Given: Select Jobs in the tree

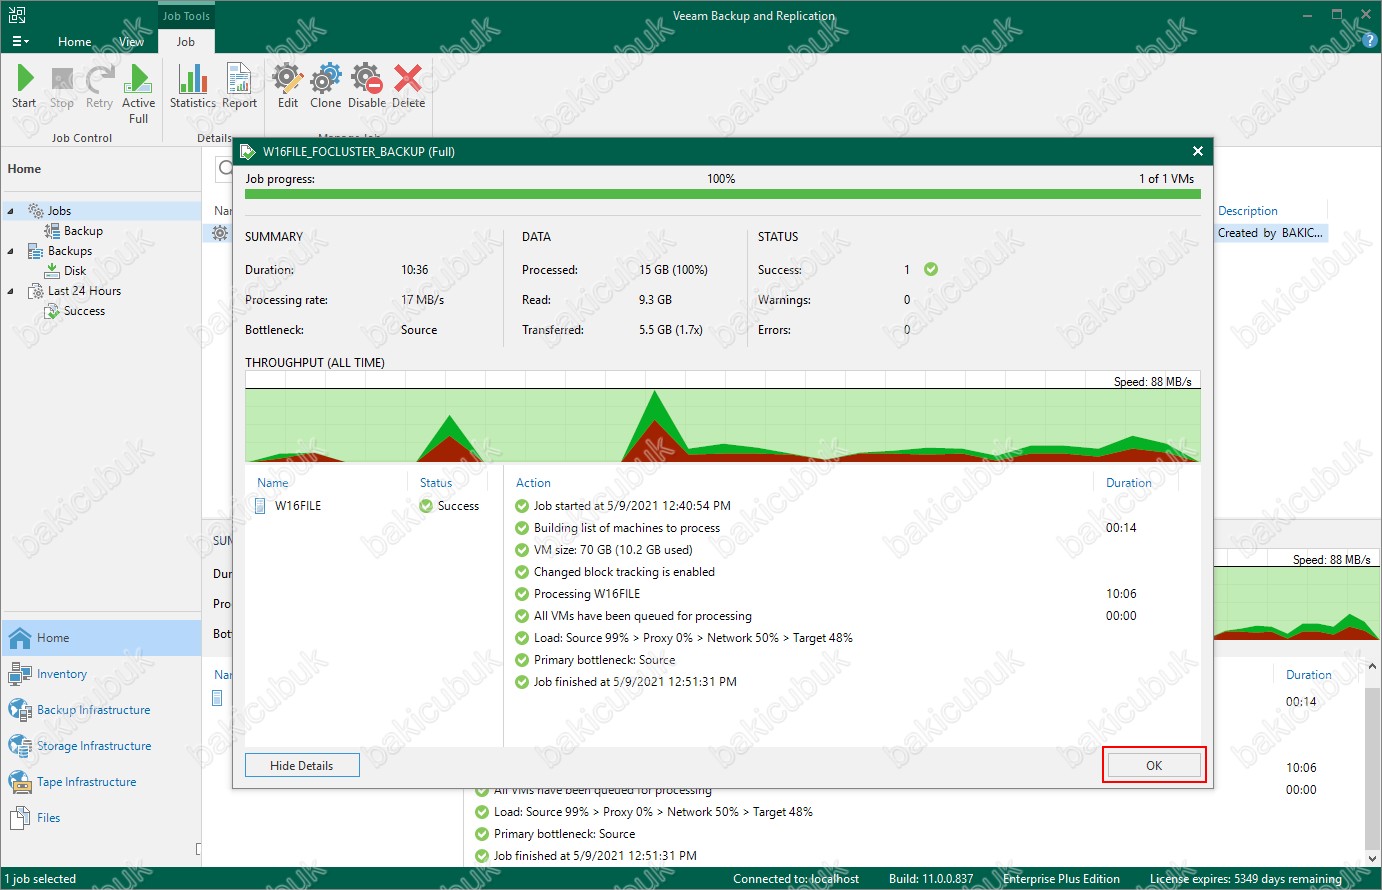Looking at the screenshot, I should pos(59,211).
